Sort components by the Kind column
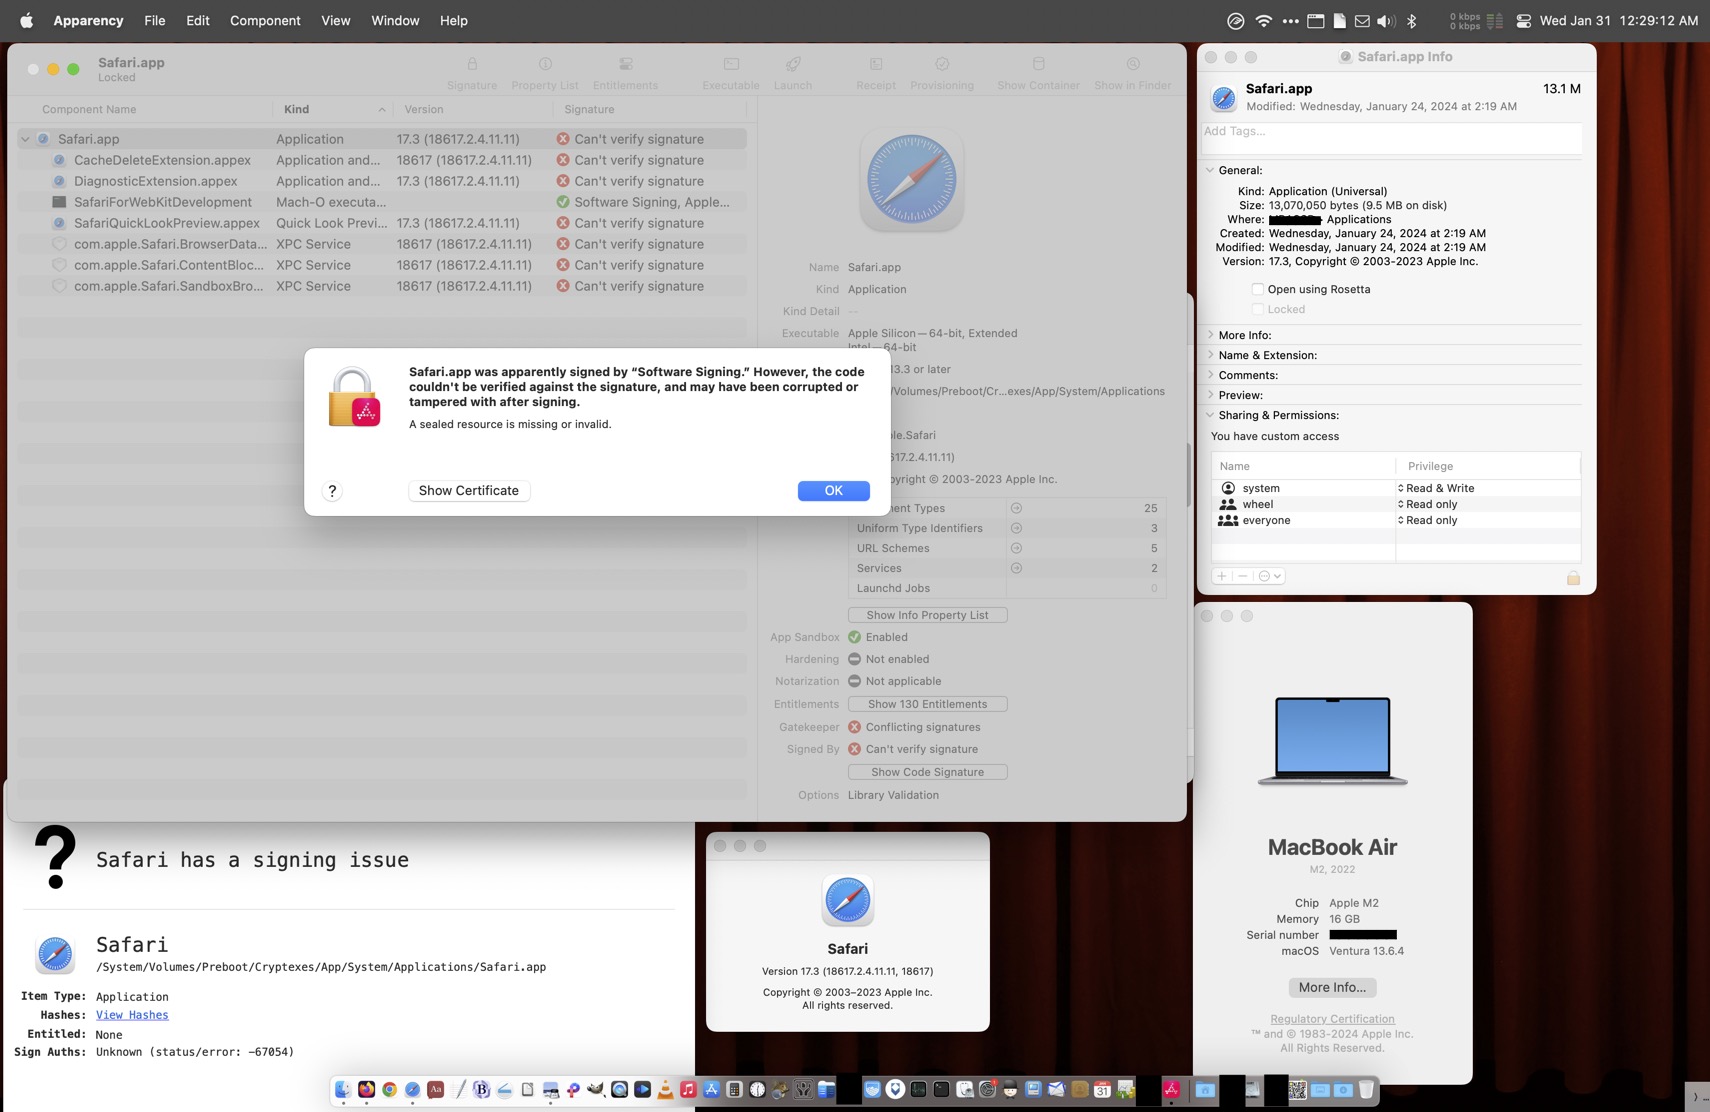 pyautogui.click(x=333, y=109)
